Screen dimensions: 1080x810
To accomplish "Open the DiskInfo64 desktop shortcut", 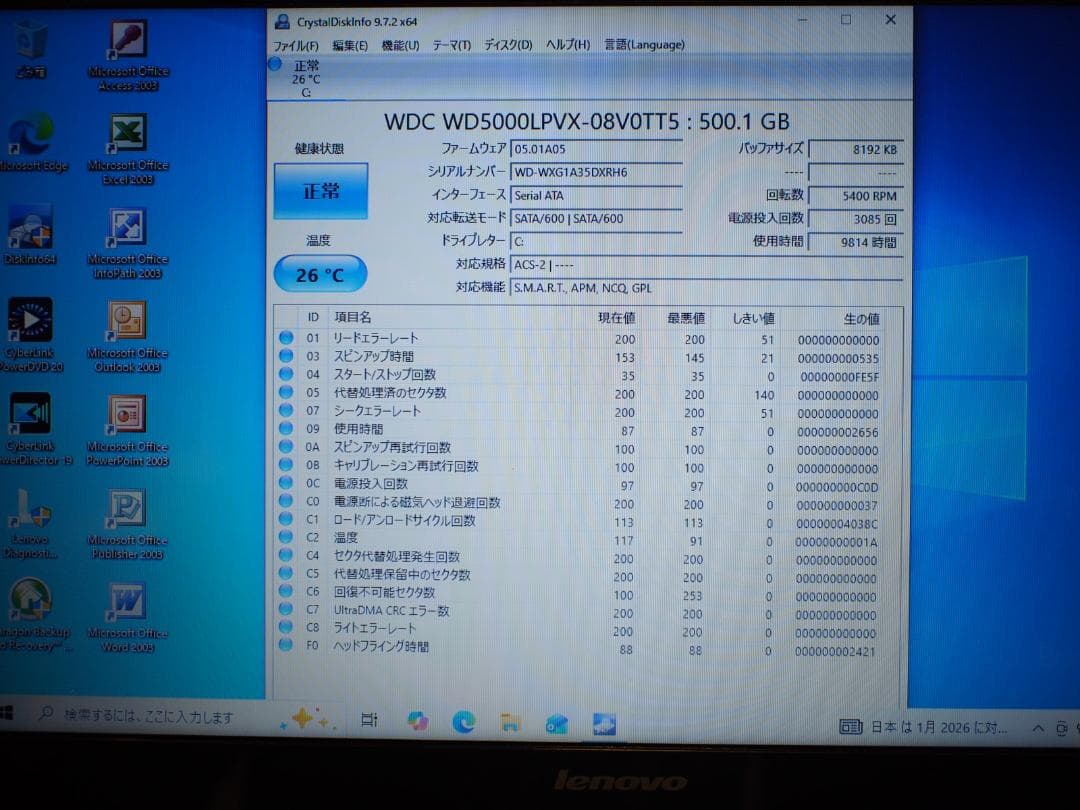I will (x=30, y=234).
